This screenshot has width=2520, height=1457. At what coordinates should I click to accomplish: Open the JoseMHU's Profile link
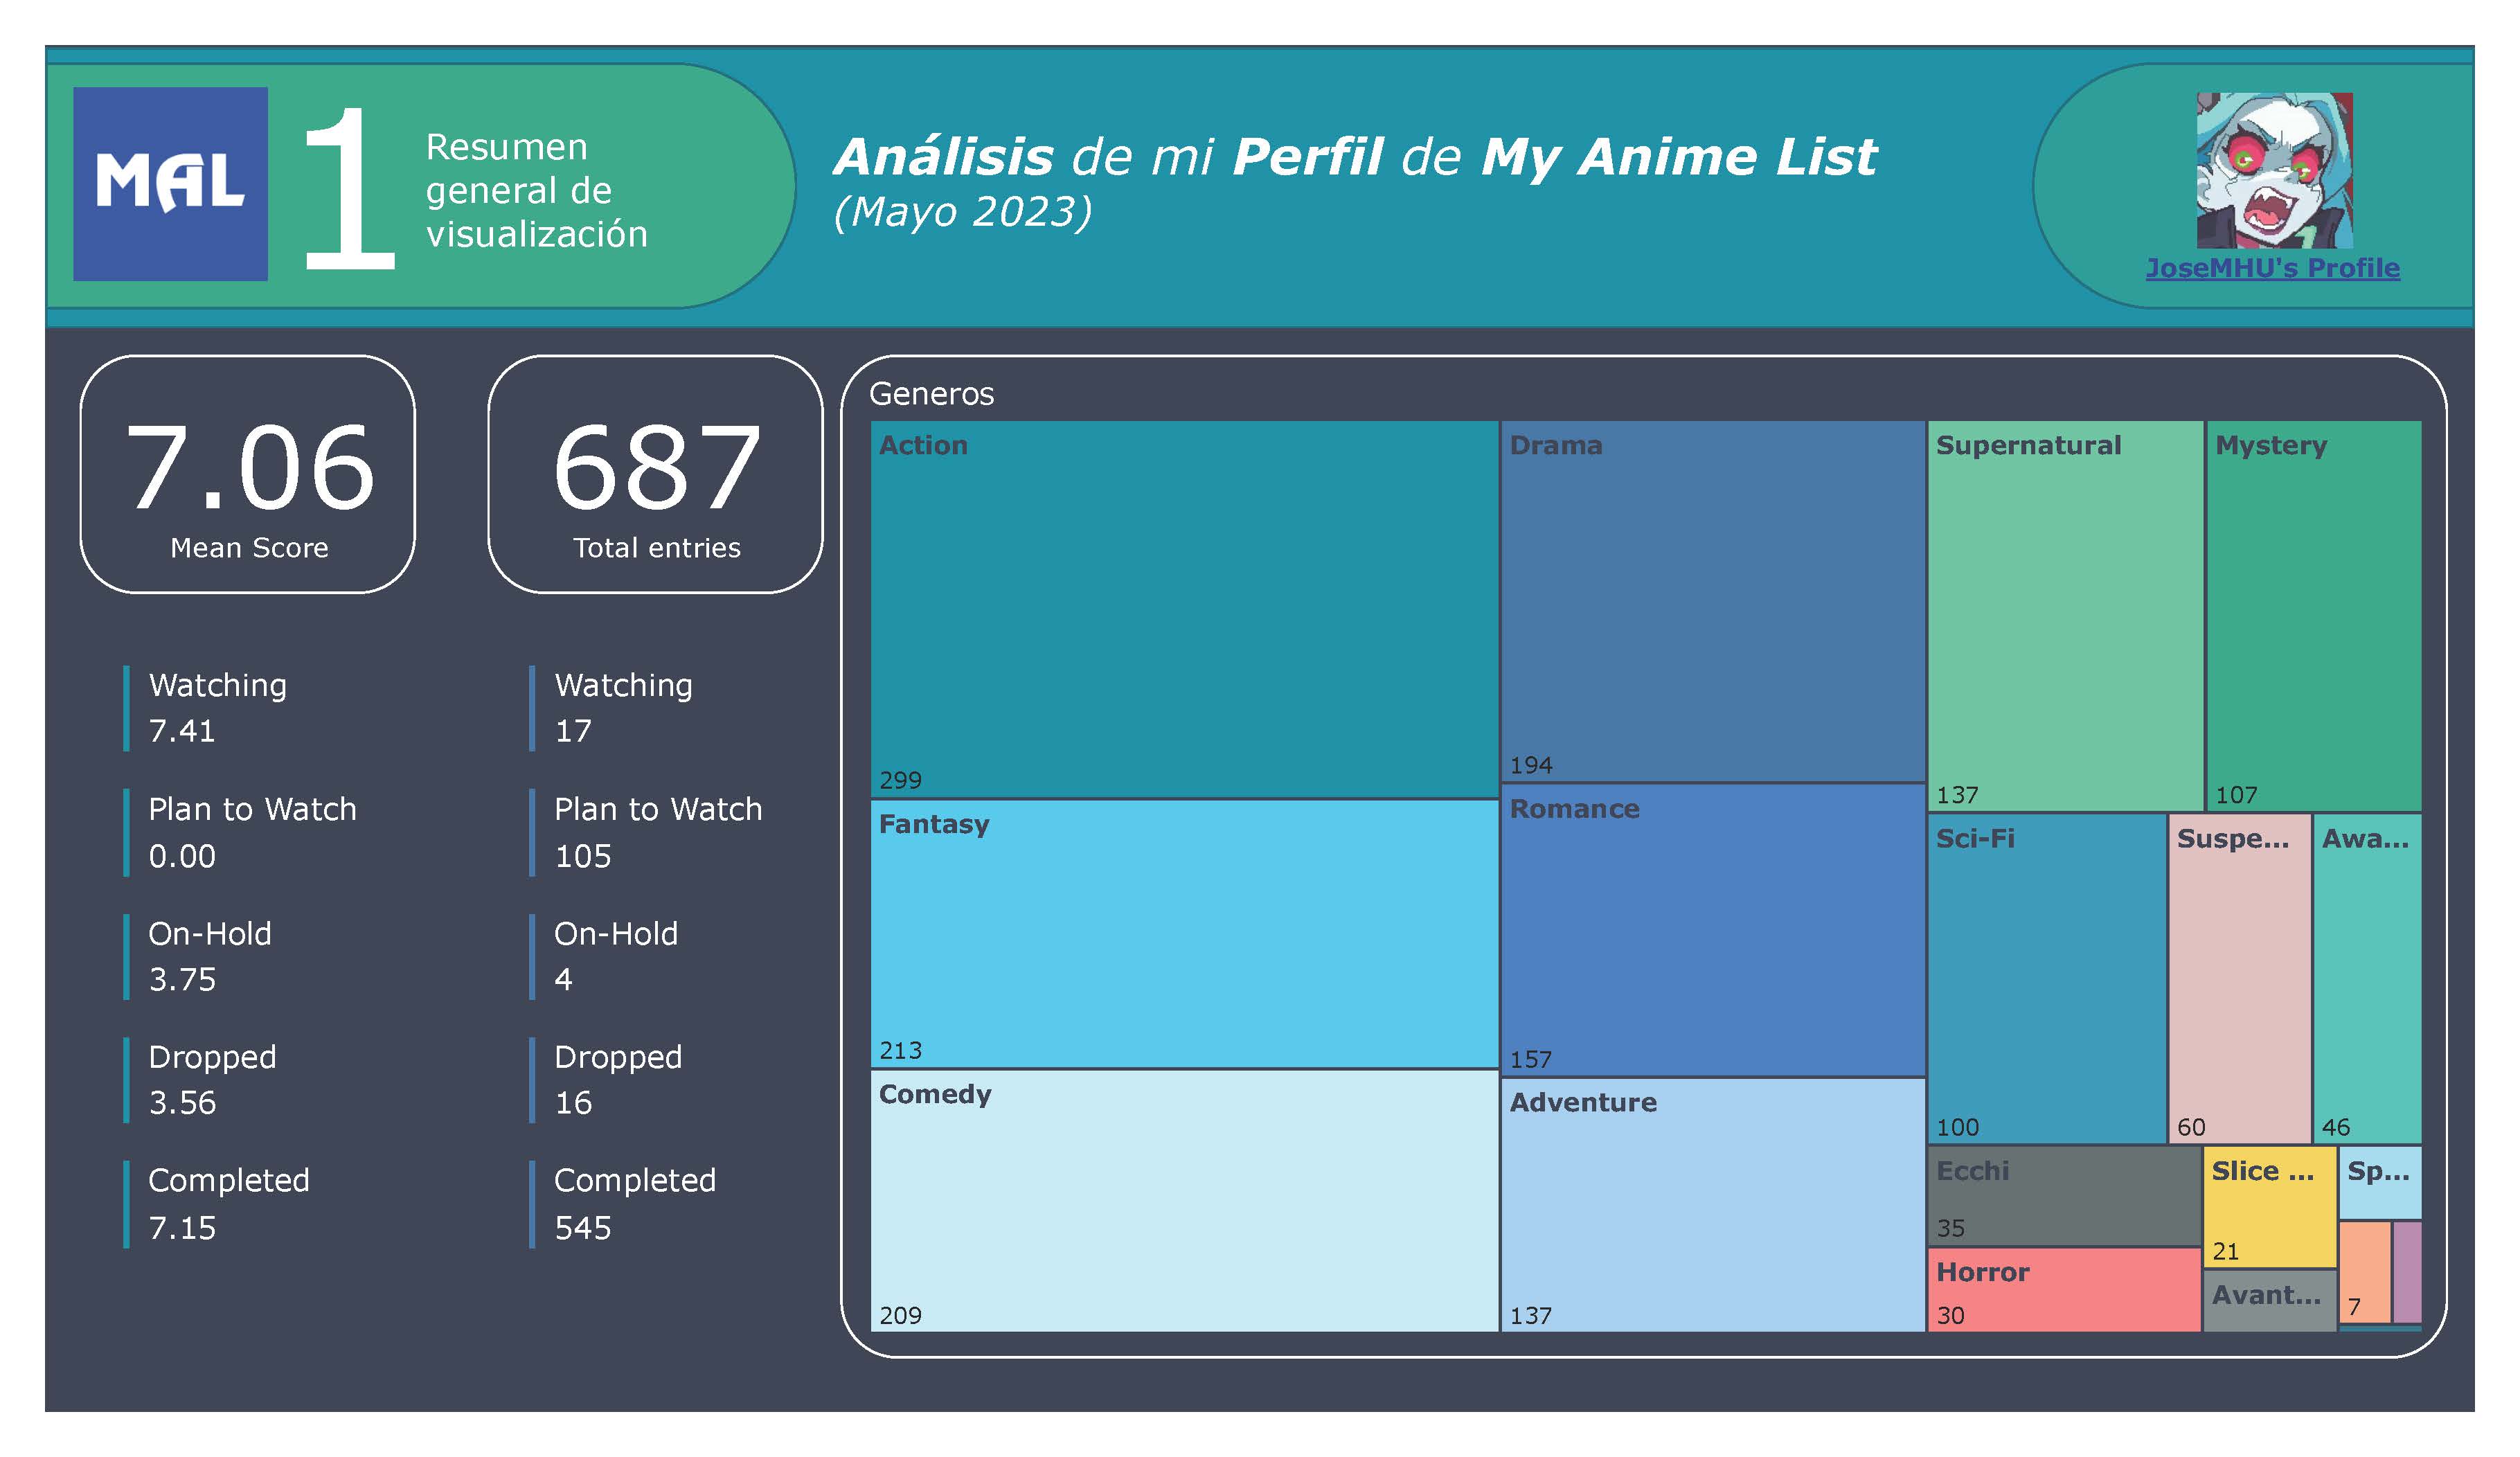pos(2272,268)
